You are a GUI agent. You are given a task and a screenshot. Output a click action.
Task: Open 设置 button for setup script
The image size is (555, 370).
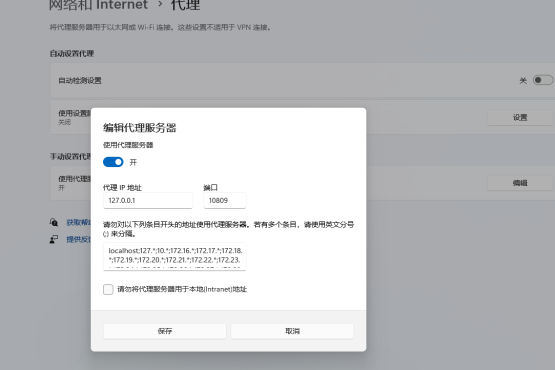[x=520, y=118]
